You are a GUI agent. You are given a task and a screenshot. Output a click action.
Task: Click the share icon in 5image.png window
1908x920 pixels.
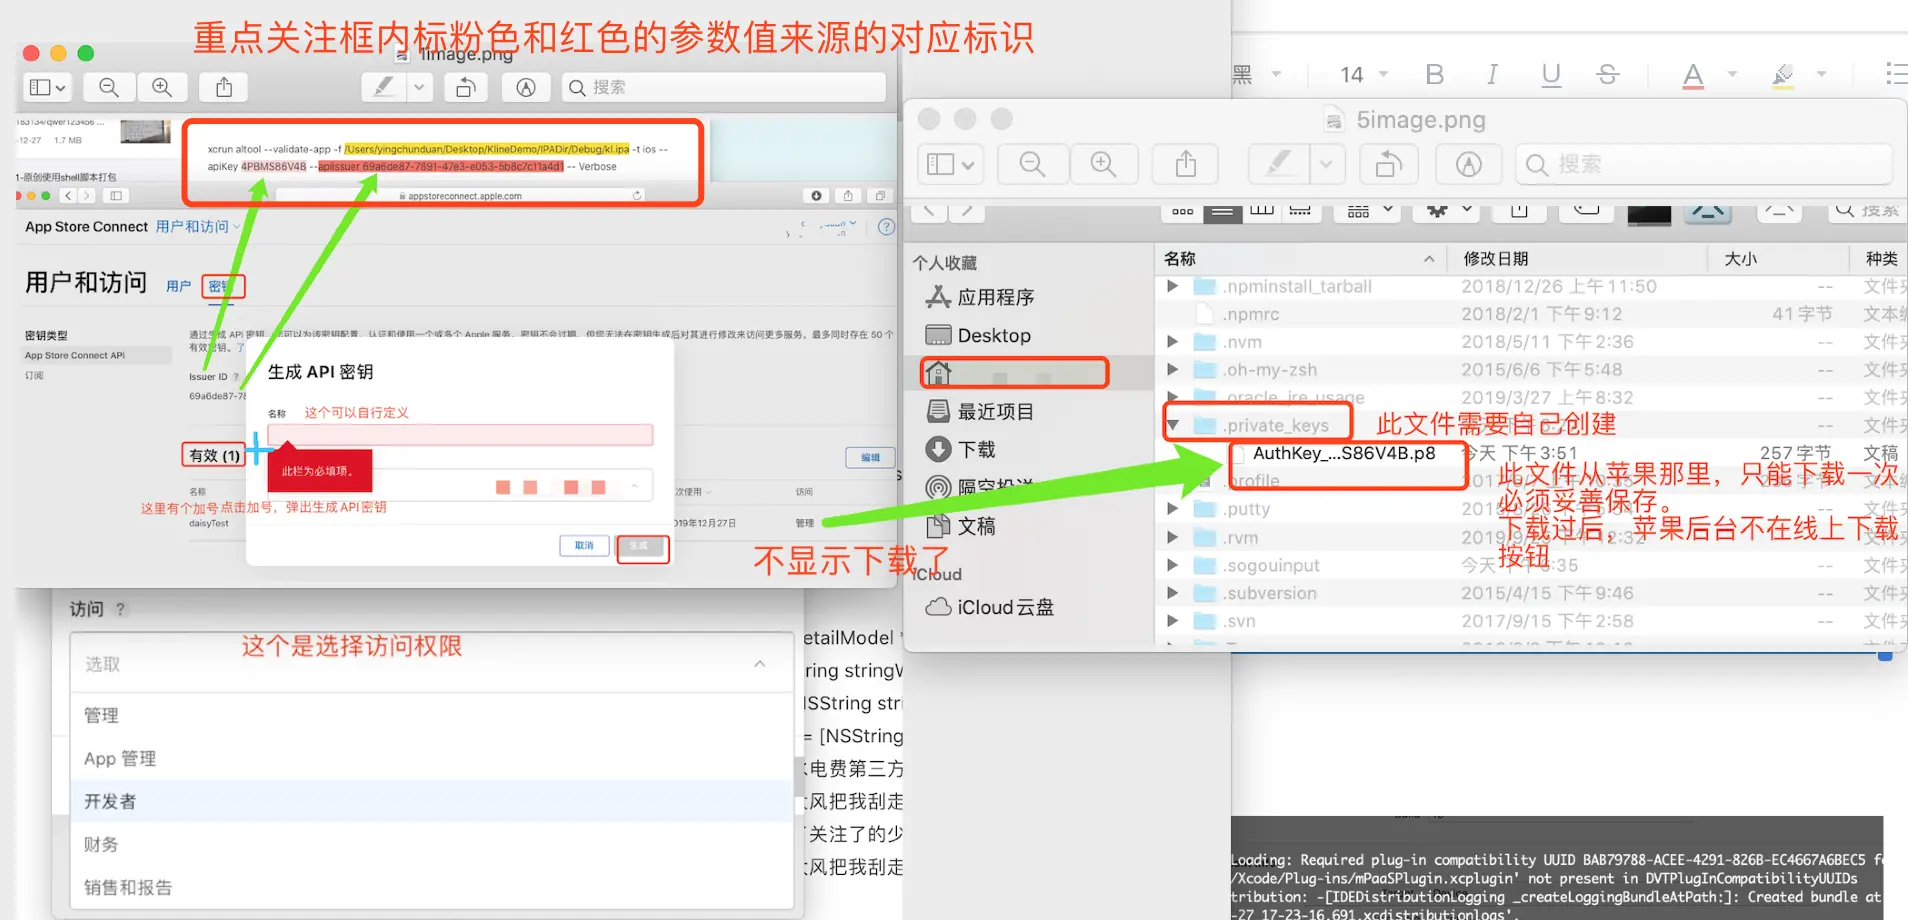tap(1186, 164)
